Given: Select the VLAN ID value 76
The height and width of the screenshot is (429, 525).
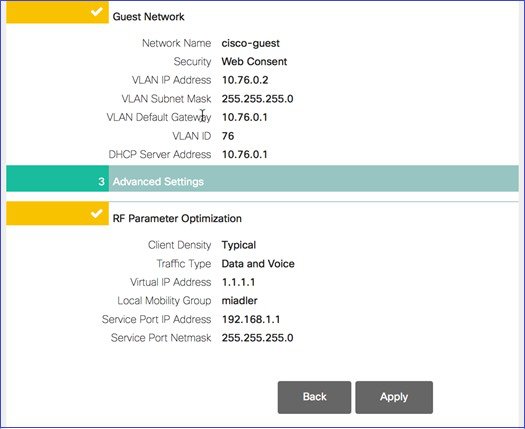Looking at the screenshot, I should pyautogui.click(x=228, y=136).
